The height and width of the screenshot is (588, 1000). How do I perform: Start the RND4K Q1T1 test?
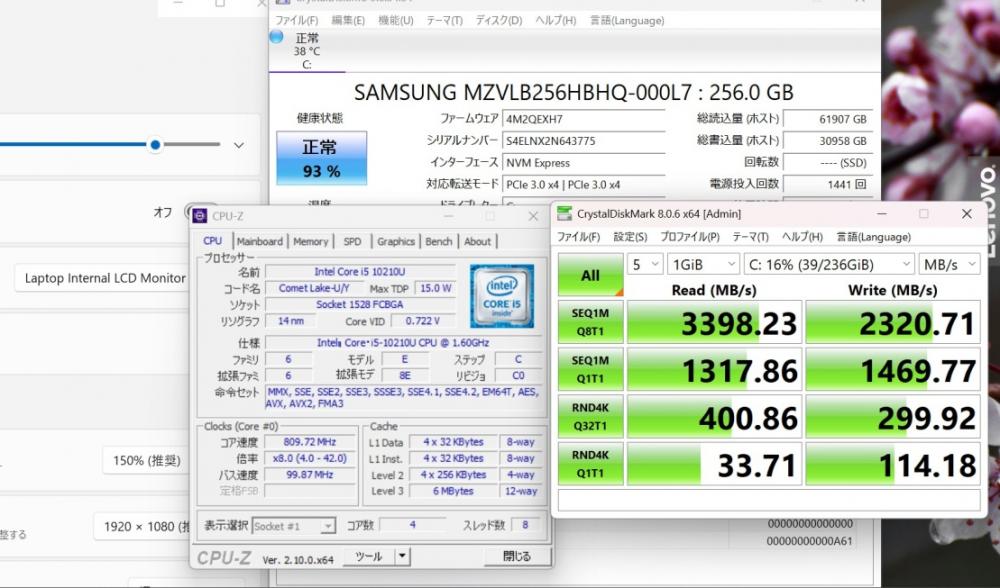pyautogui.click(x=590, y=464)
